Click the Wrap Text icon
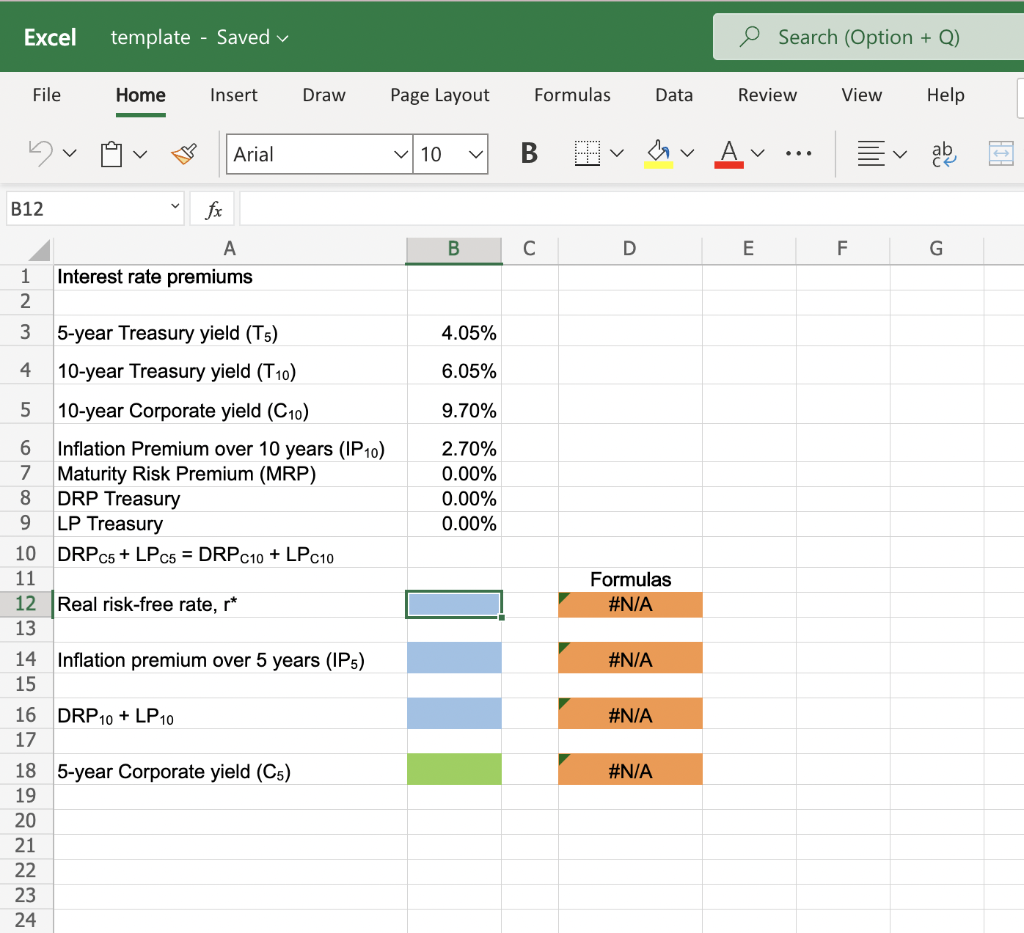Image resolution: width=1024 pixels, height=933 pixels. point(943,154)
